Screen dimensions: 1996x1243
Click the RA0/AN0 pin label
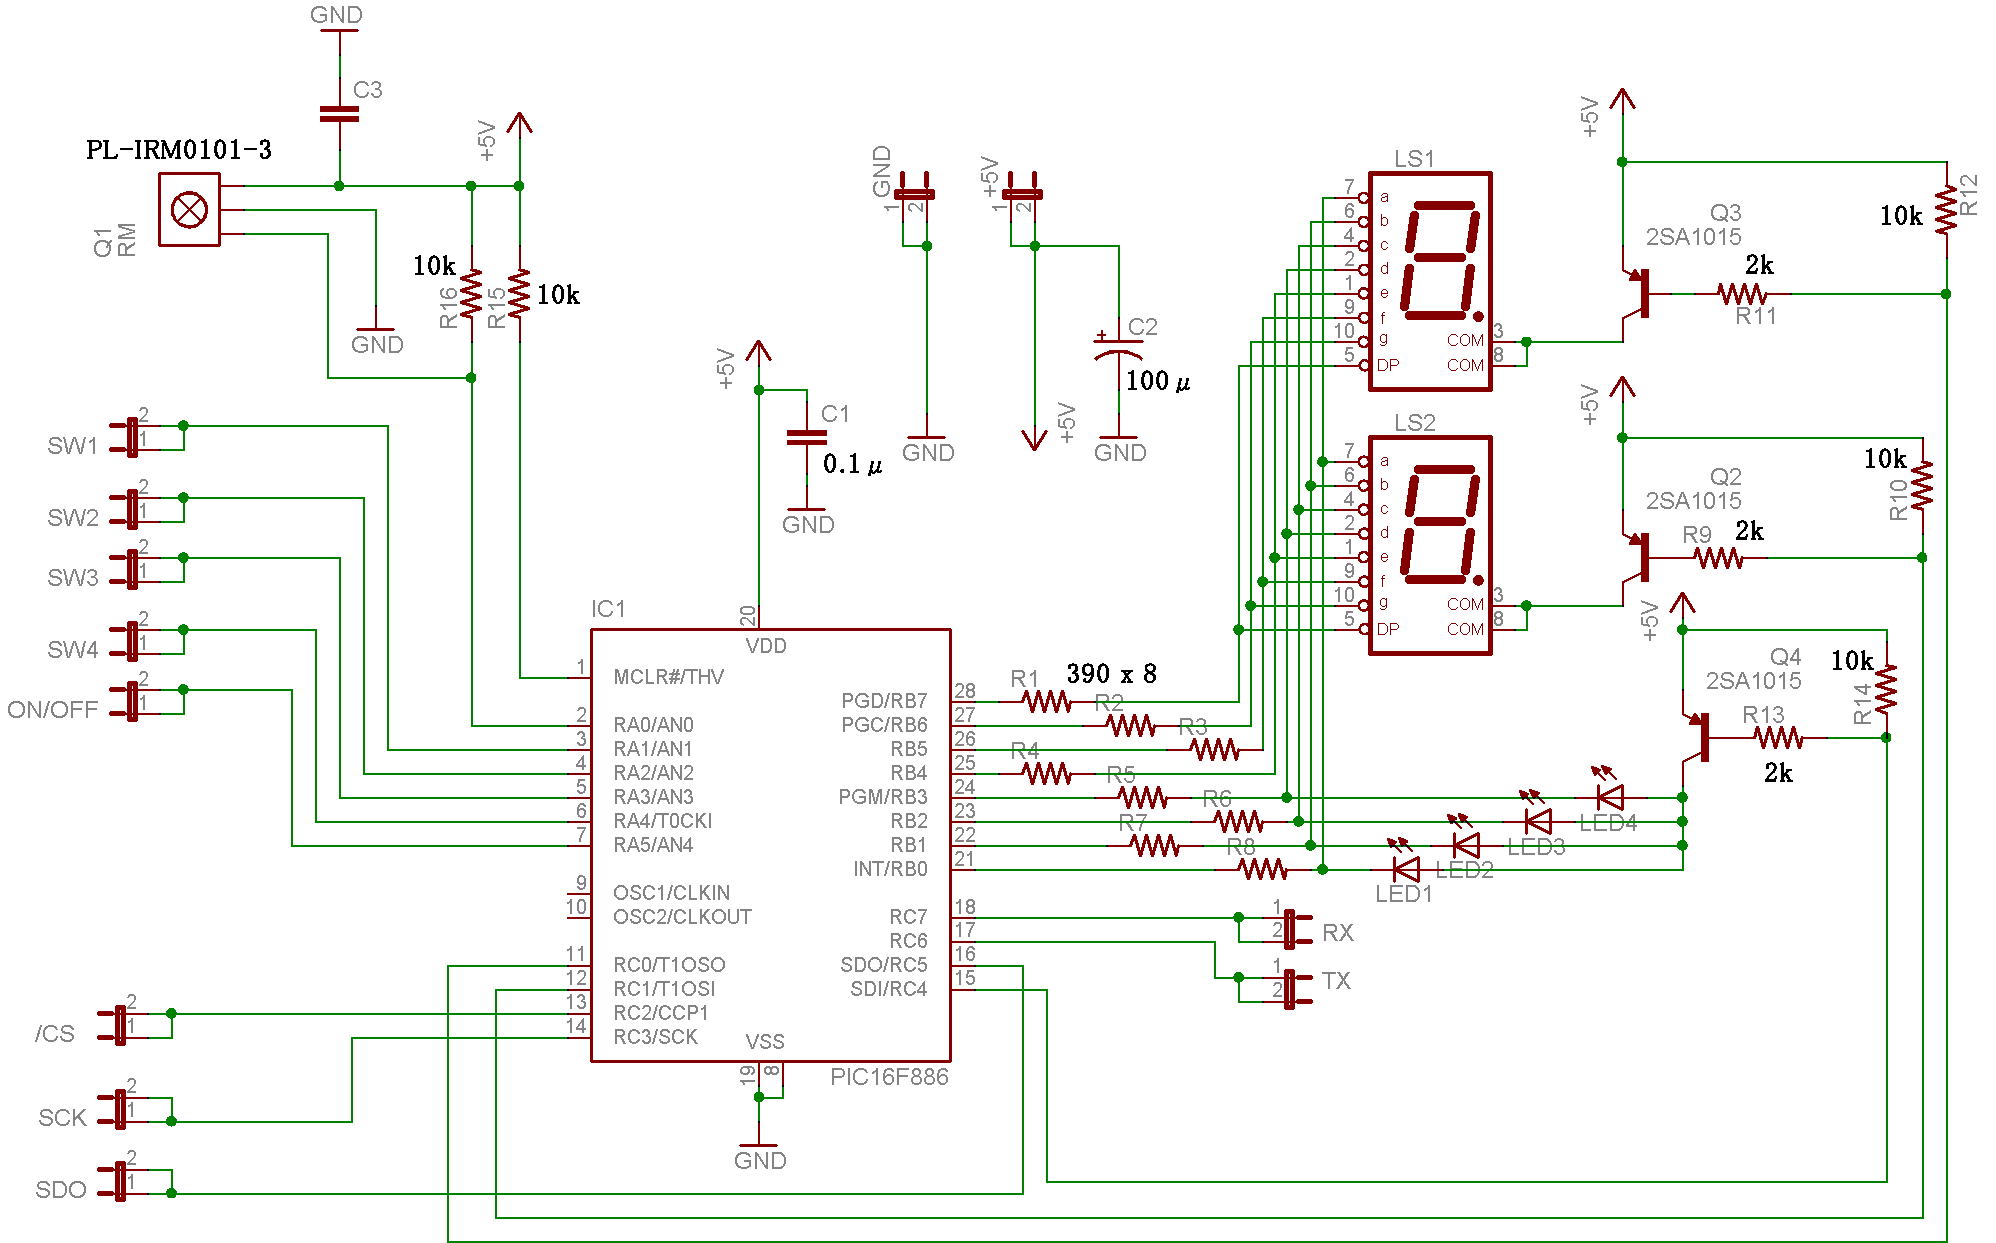click(653, 725)
